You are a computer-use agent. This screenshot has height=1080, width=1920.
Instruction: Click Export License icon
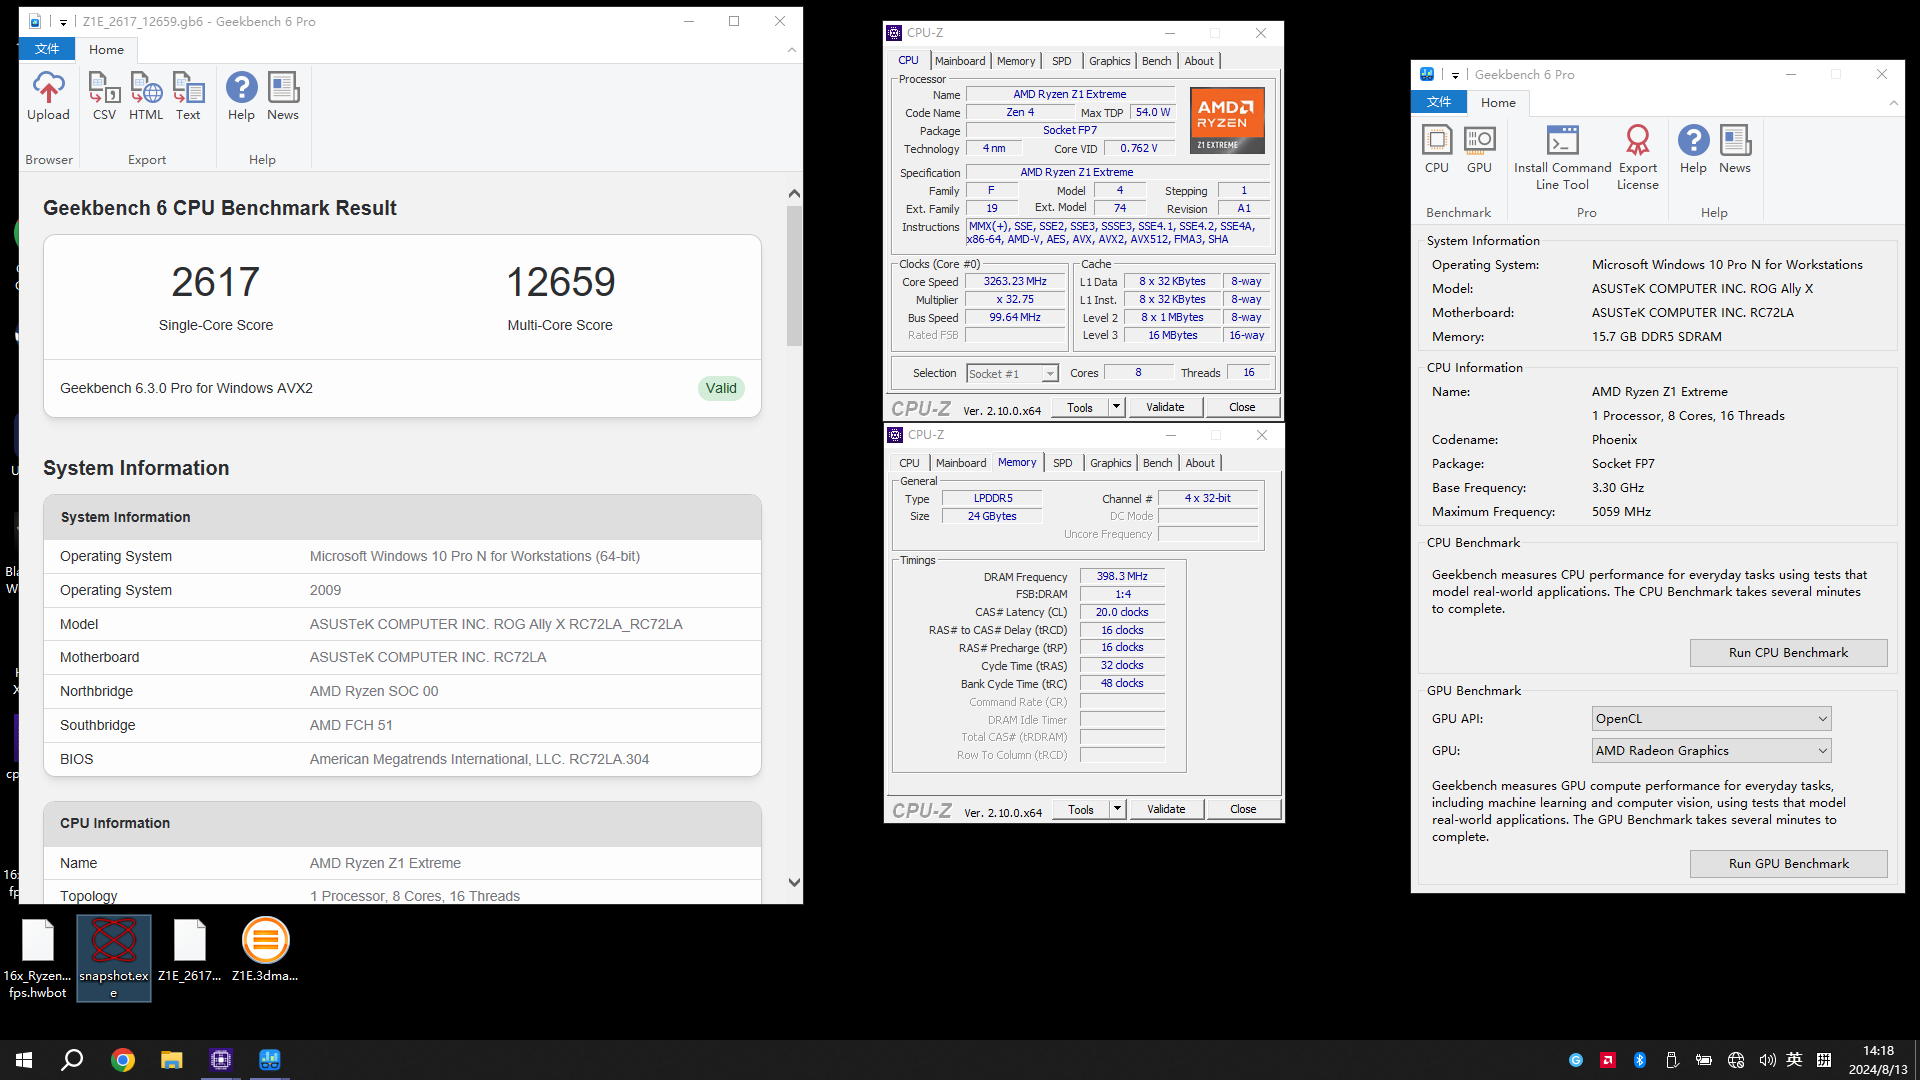point(1638,158)
